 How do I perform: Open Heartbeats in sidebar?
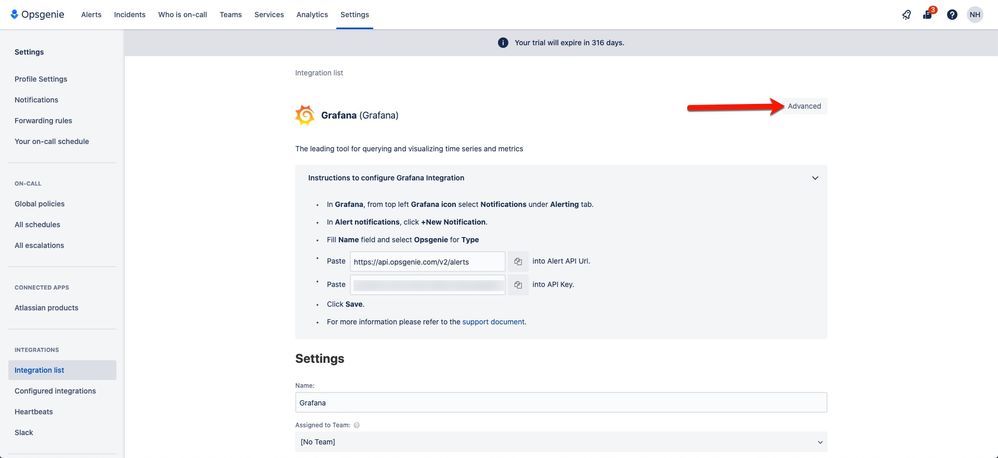[x=34, y=412]
